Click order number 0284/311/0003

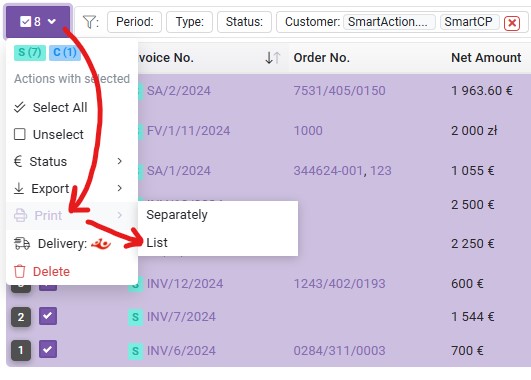(339, 351)
